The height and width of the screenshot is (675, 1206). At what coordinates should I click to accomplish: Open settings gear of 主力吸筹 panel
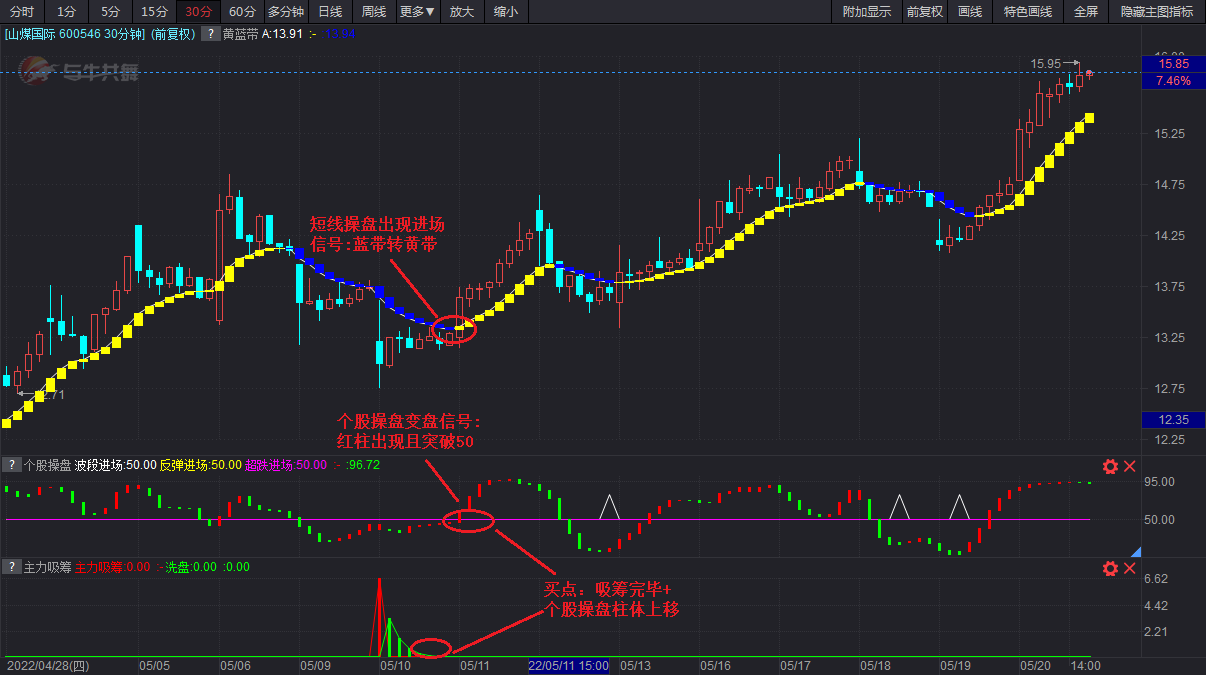tap(1110, 568)
